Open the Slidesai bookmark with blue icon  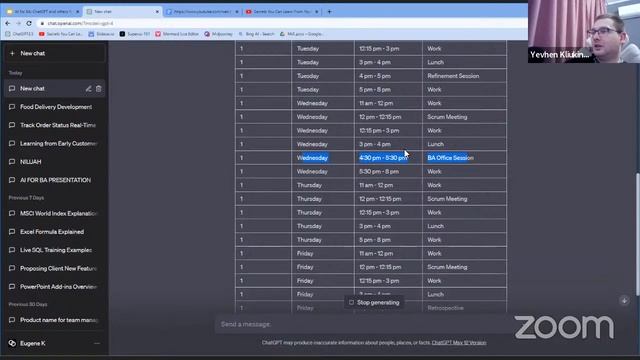coord(102,34)
